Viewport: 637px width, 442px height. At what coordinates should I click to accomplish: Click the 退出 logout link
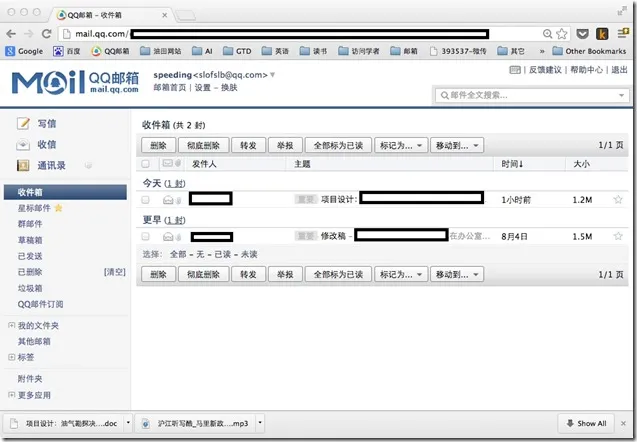(619, 70)
